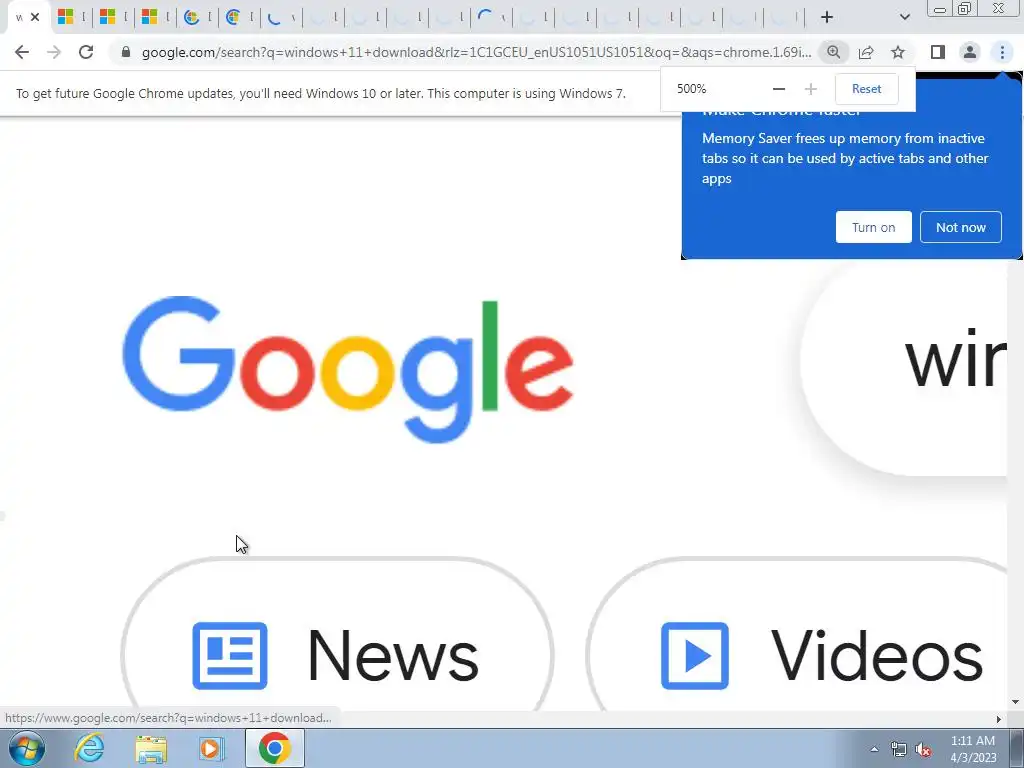Open the Chrome profile menu

970,52
